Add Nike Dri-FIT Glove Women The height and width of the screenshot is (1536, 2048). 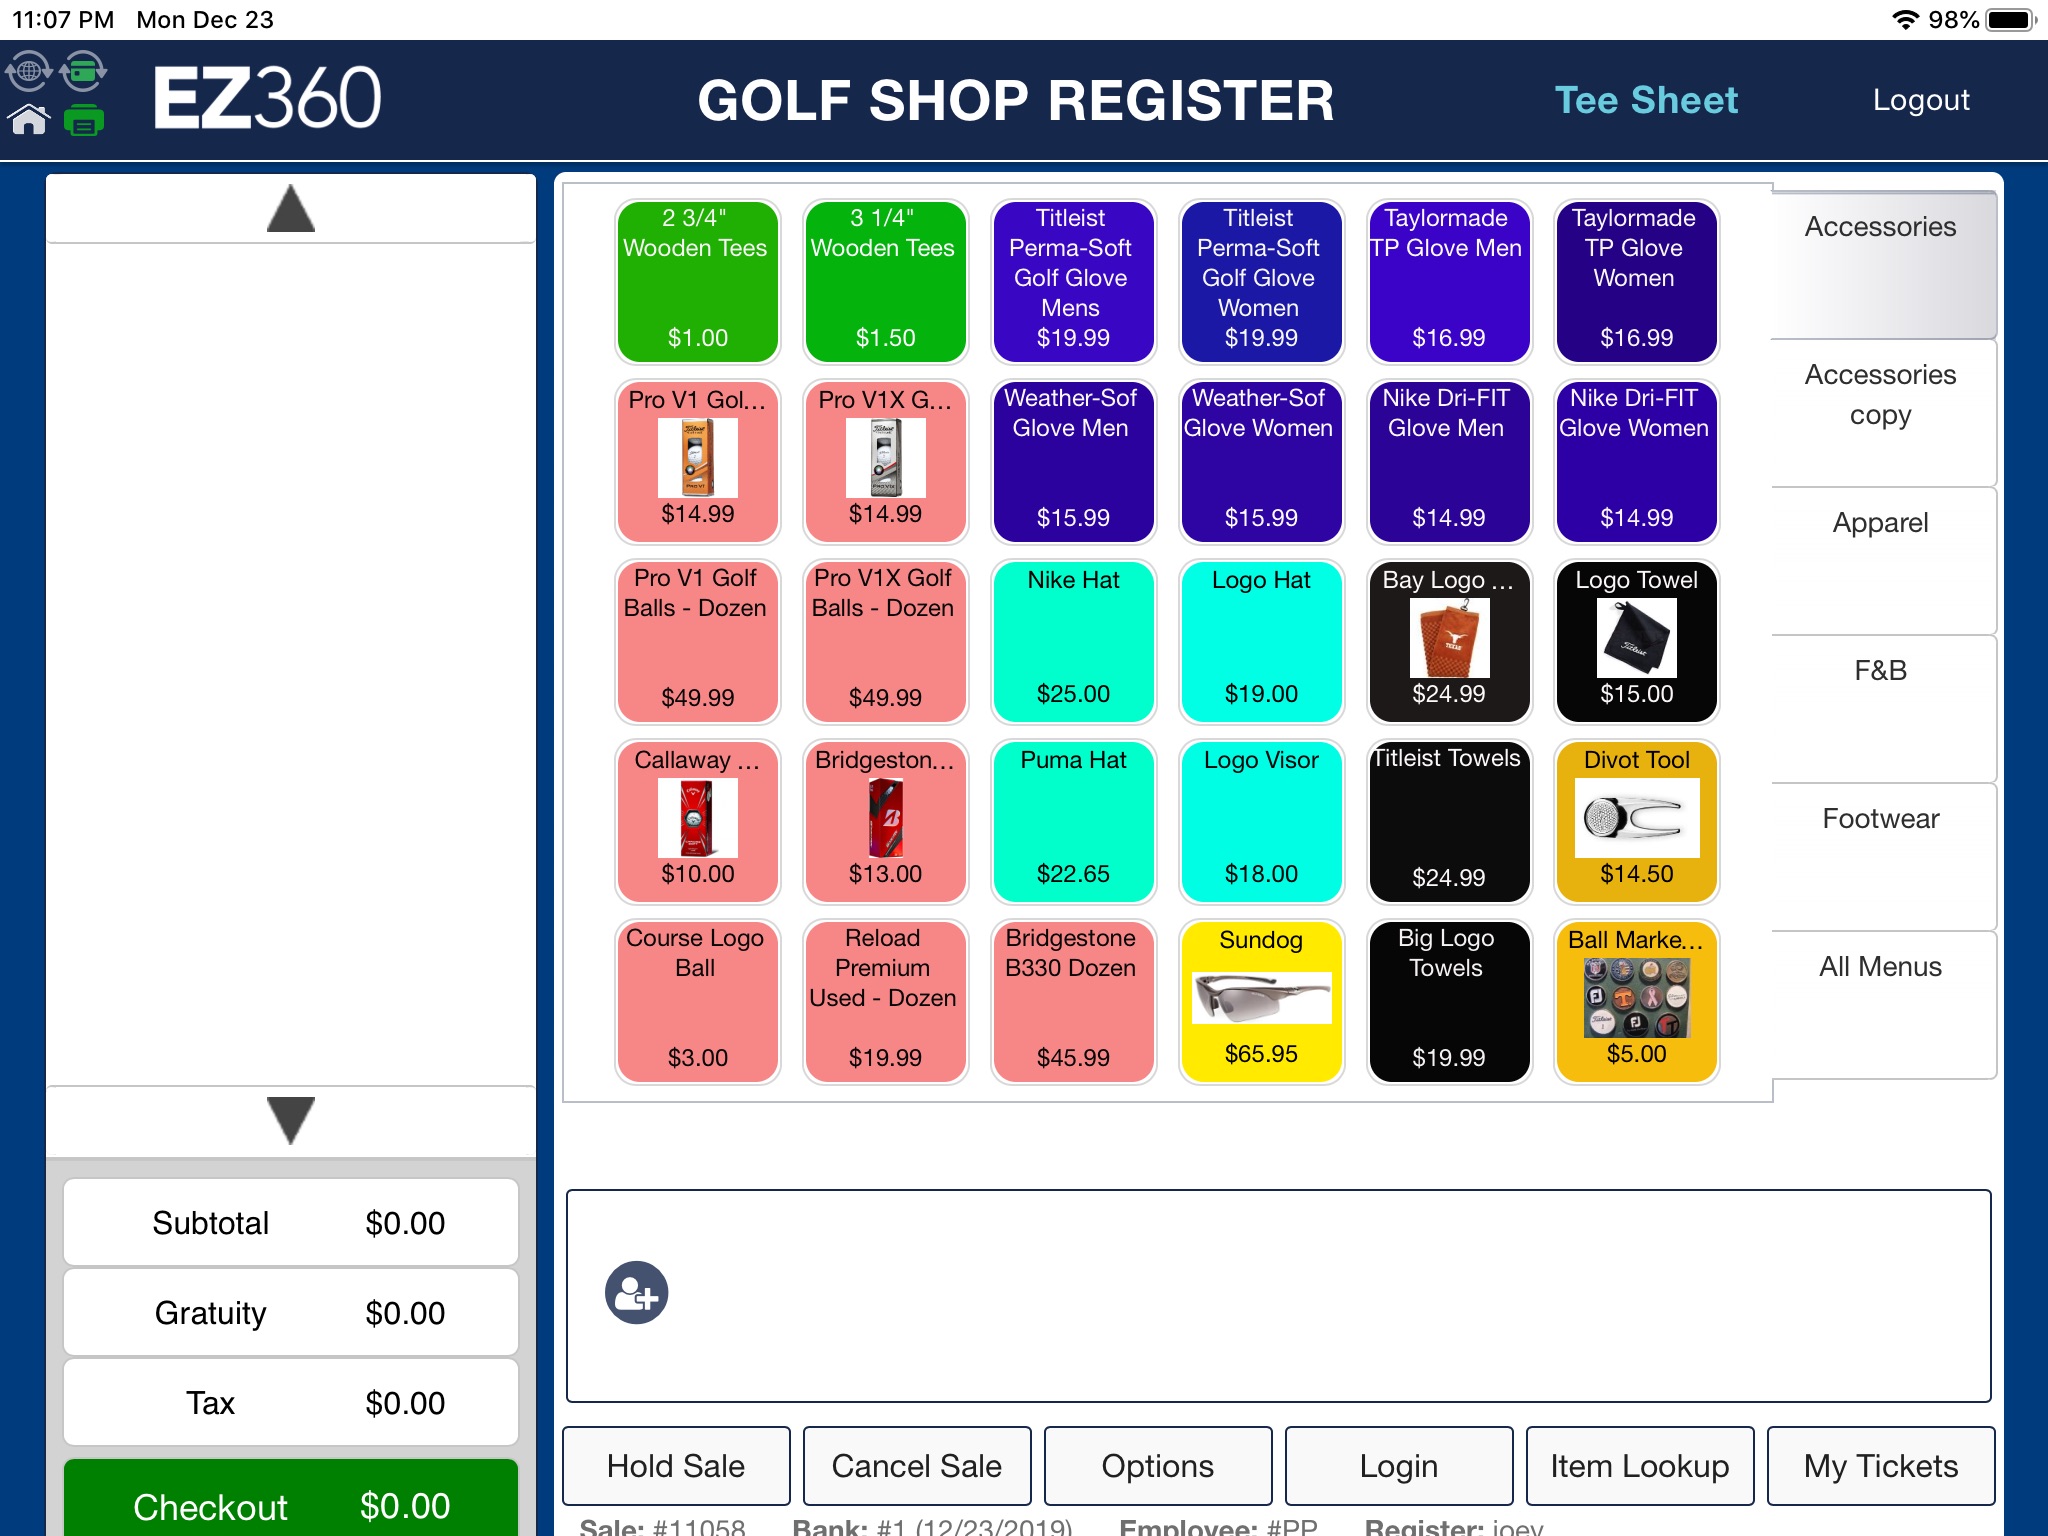(x=1636, y=461)
